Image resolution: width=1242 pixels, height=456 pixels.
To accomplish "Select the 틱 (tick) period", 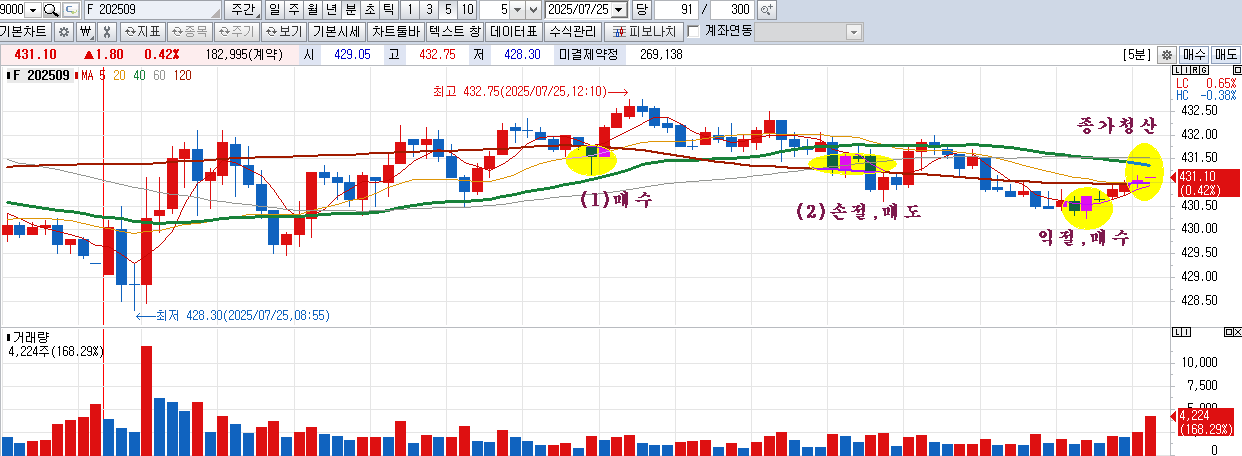I will pos(388,10).
